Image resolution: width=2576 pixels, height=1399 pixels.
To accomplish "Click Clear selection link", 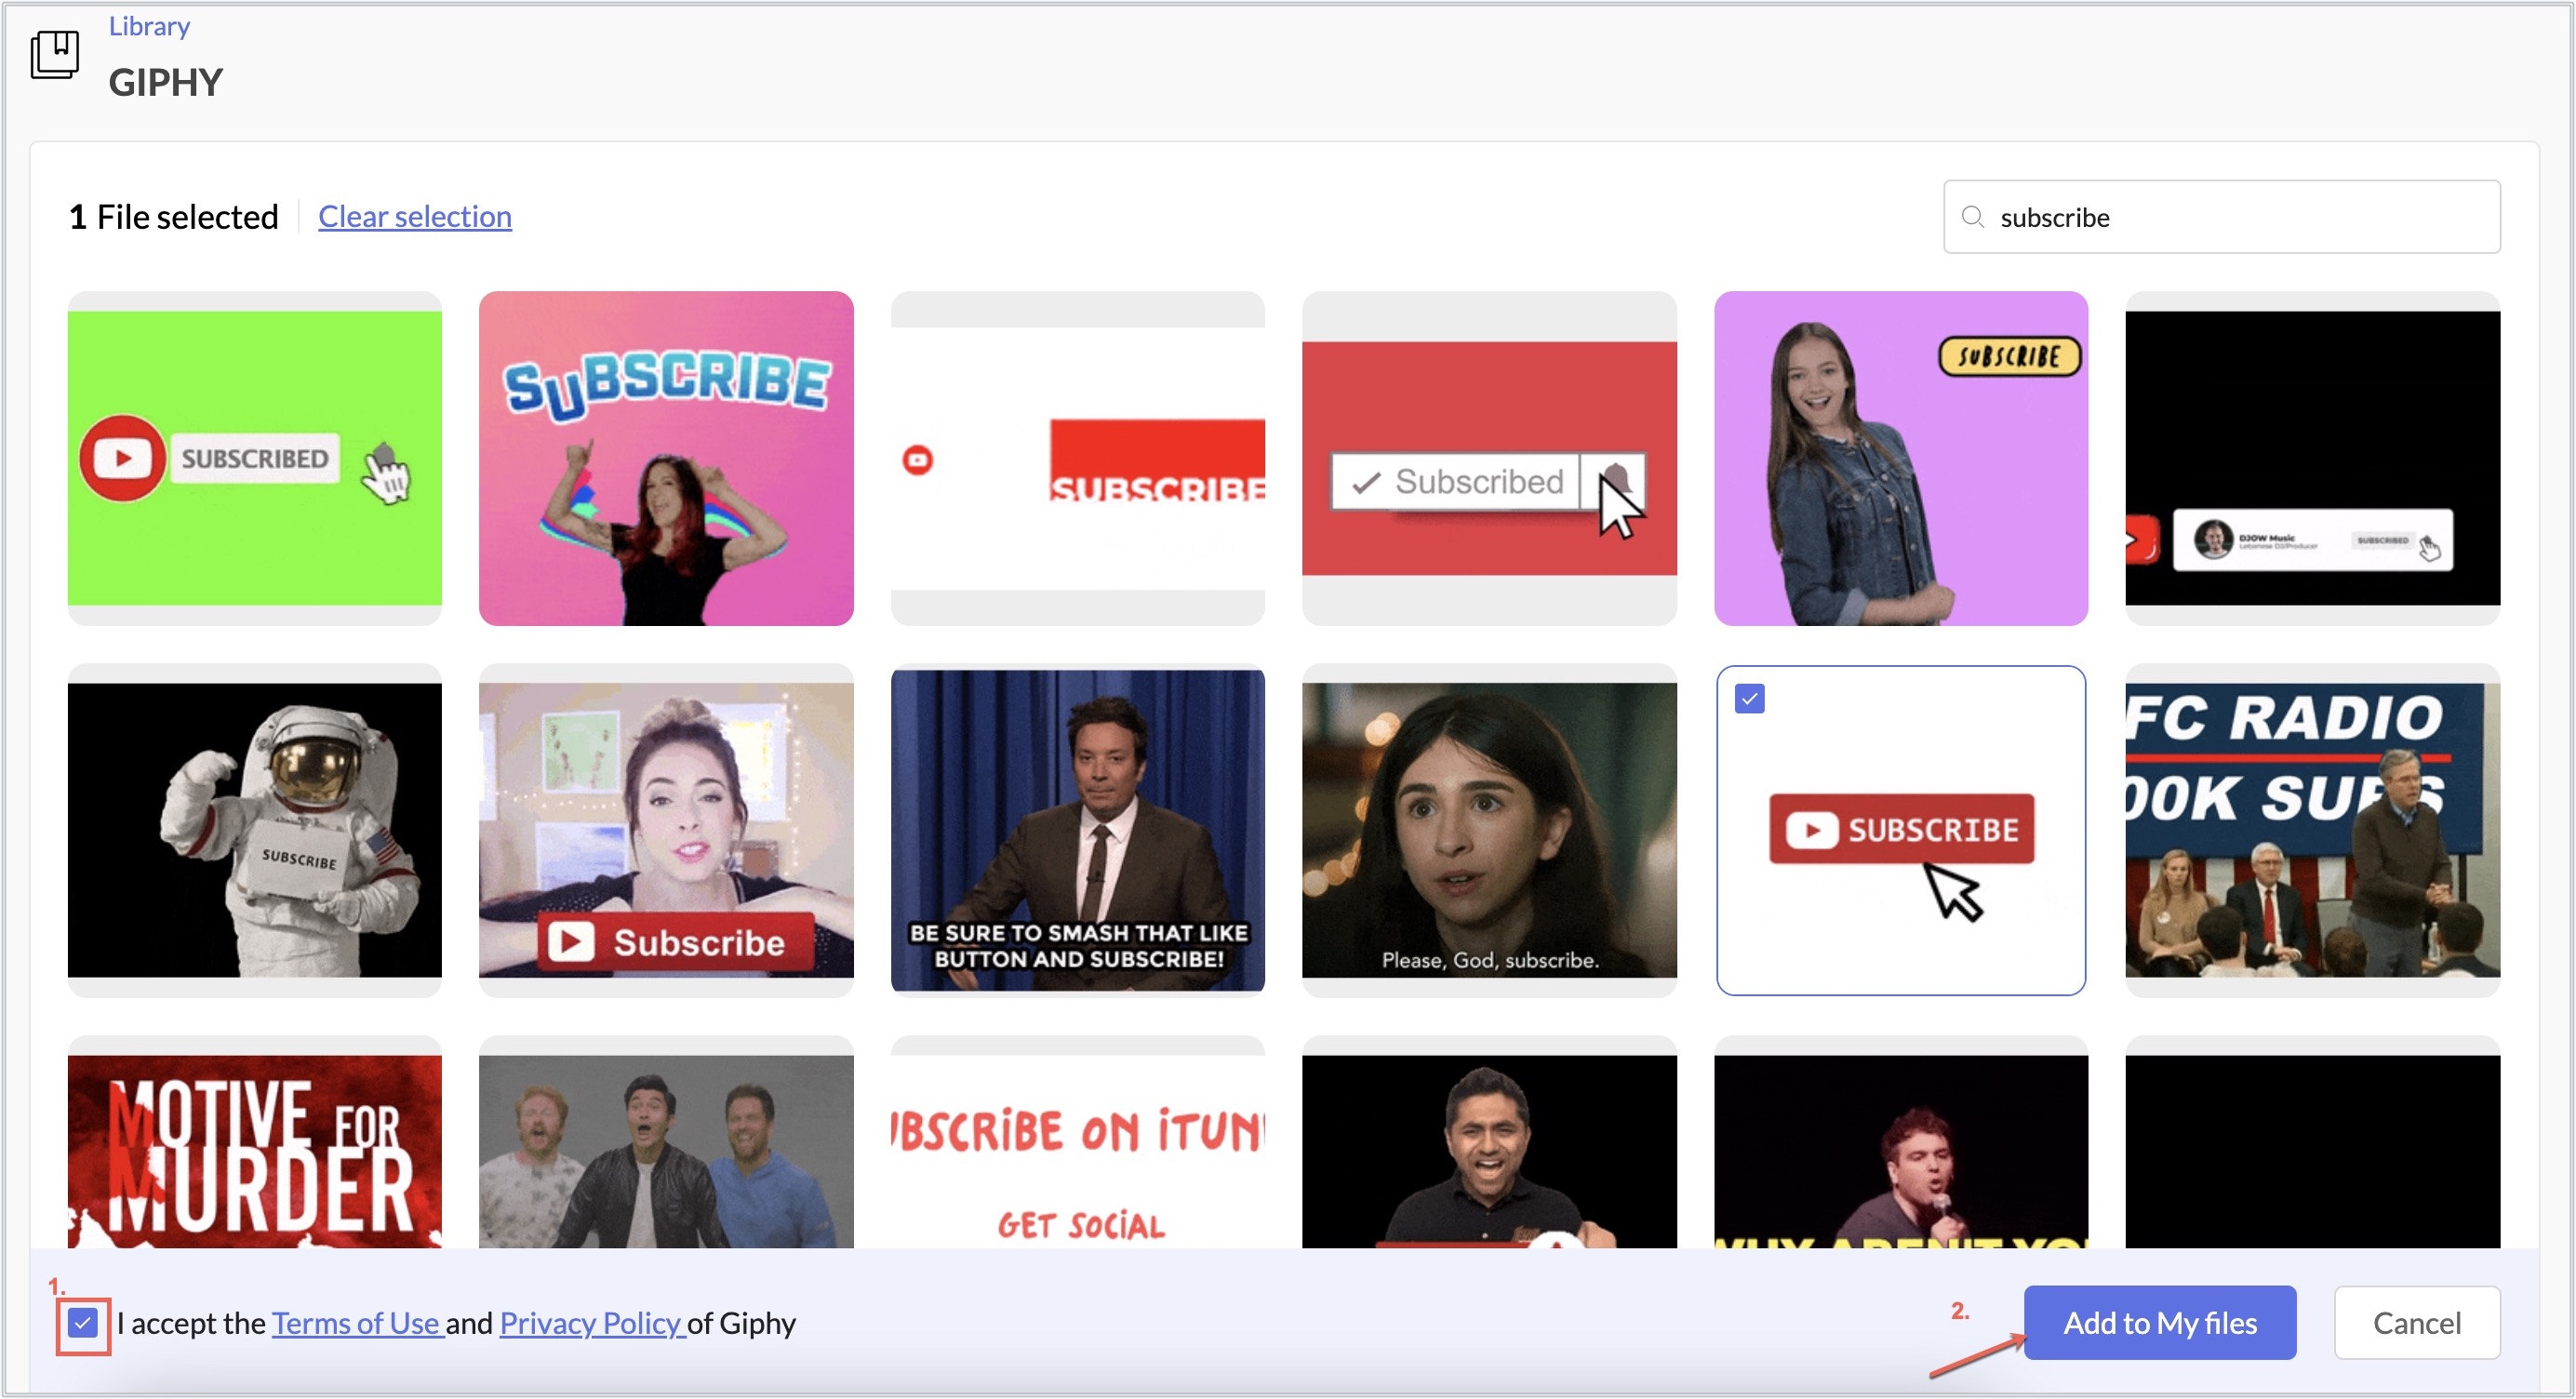I will coord(415,216).
